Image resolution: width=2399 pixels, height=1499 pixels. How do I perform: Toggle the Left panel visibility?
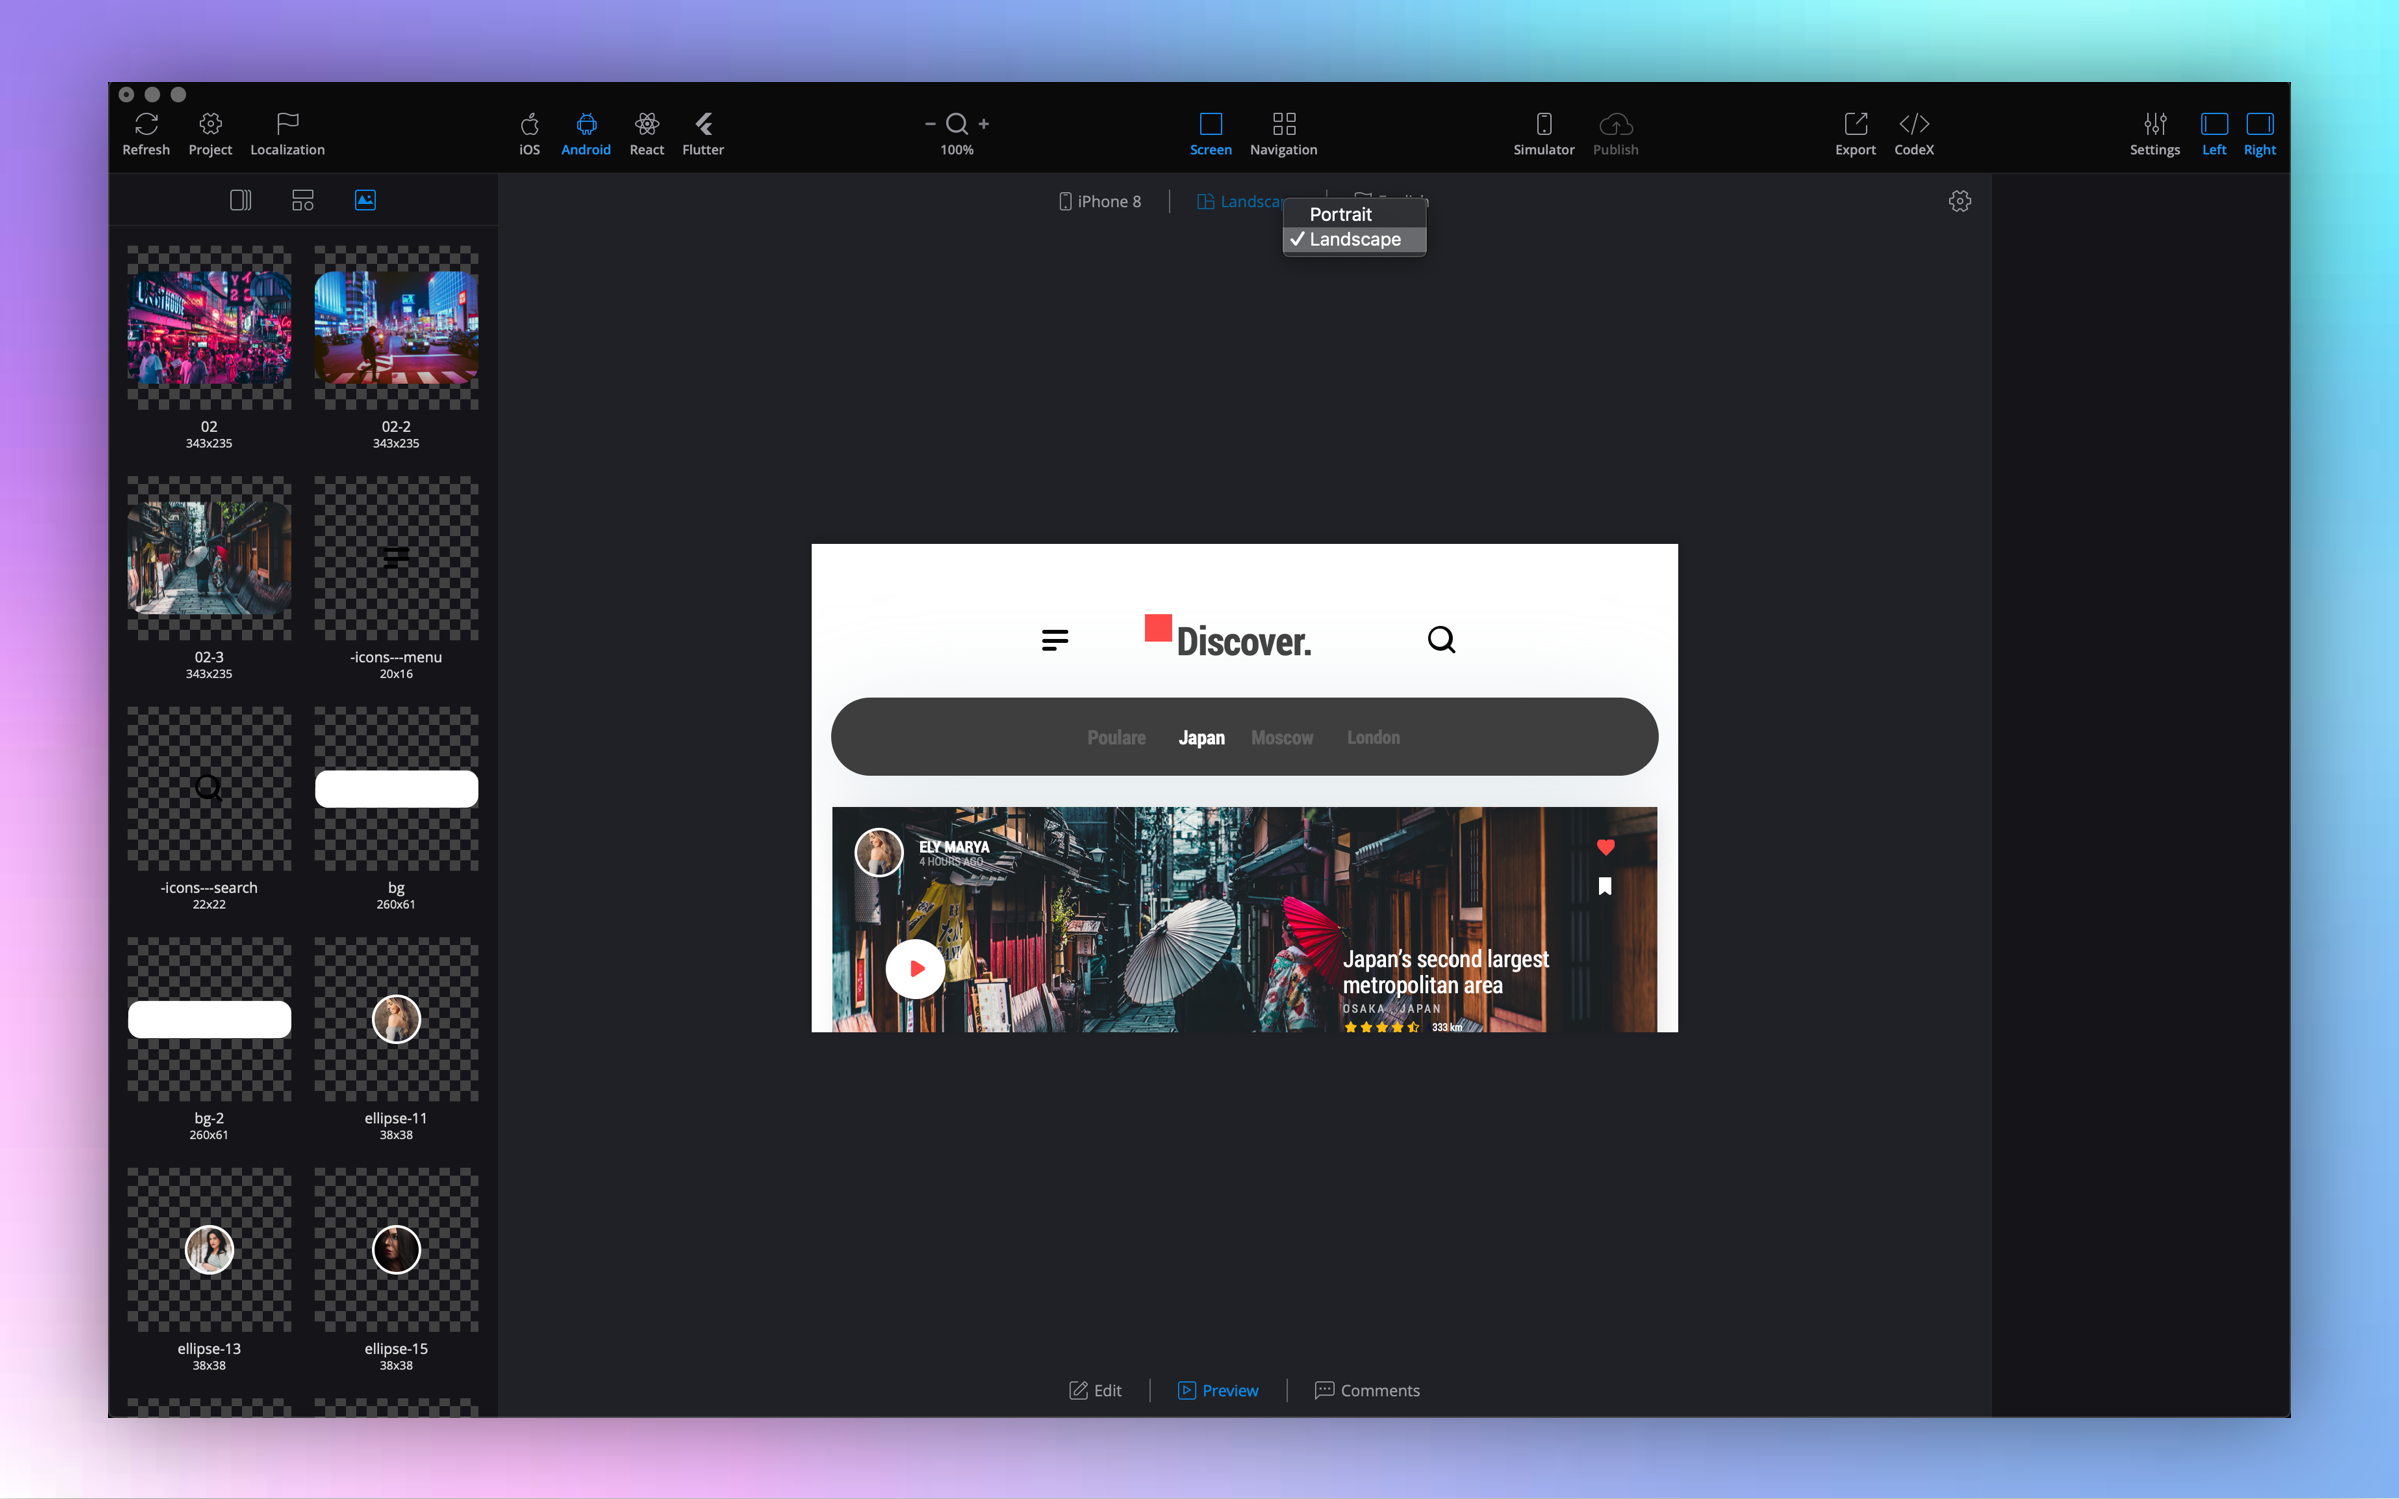coord(2214,124)
